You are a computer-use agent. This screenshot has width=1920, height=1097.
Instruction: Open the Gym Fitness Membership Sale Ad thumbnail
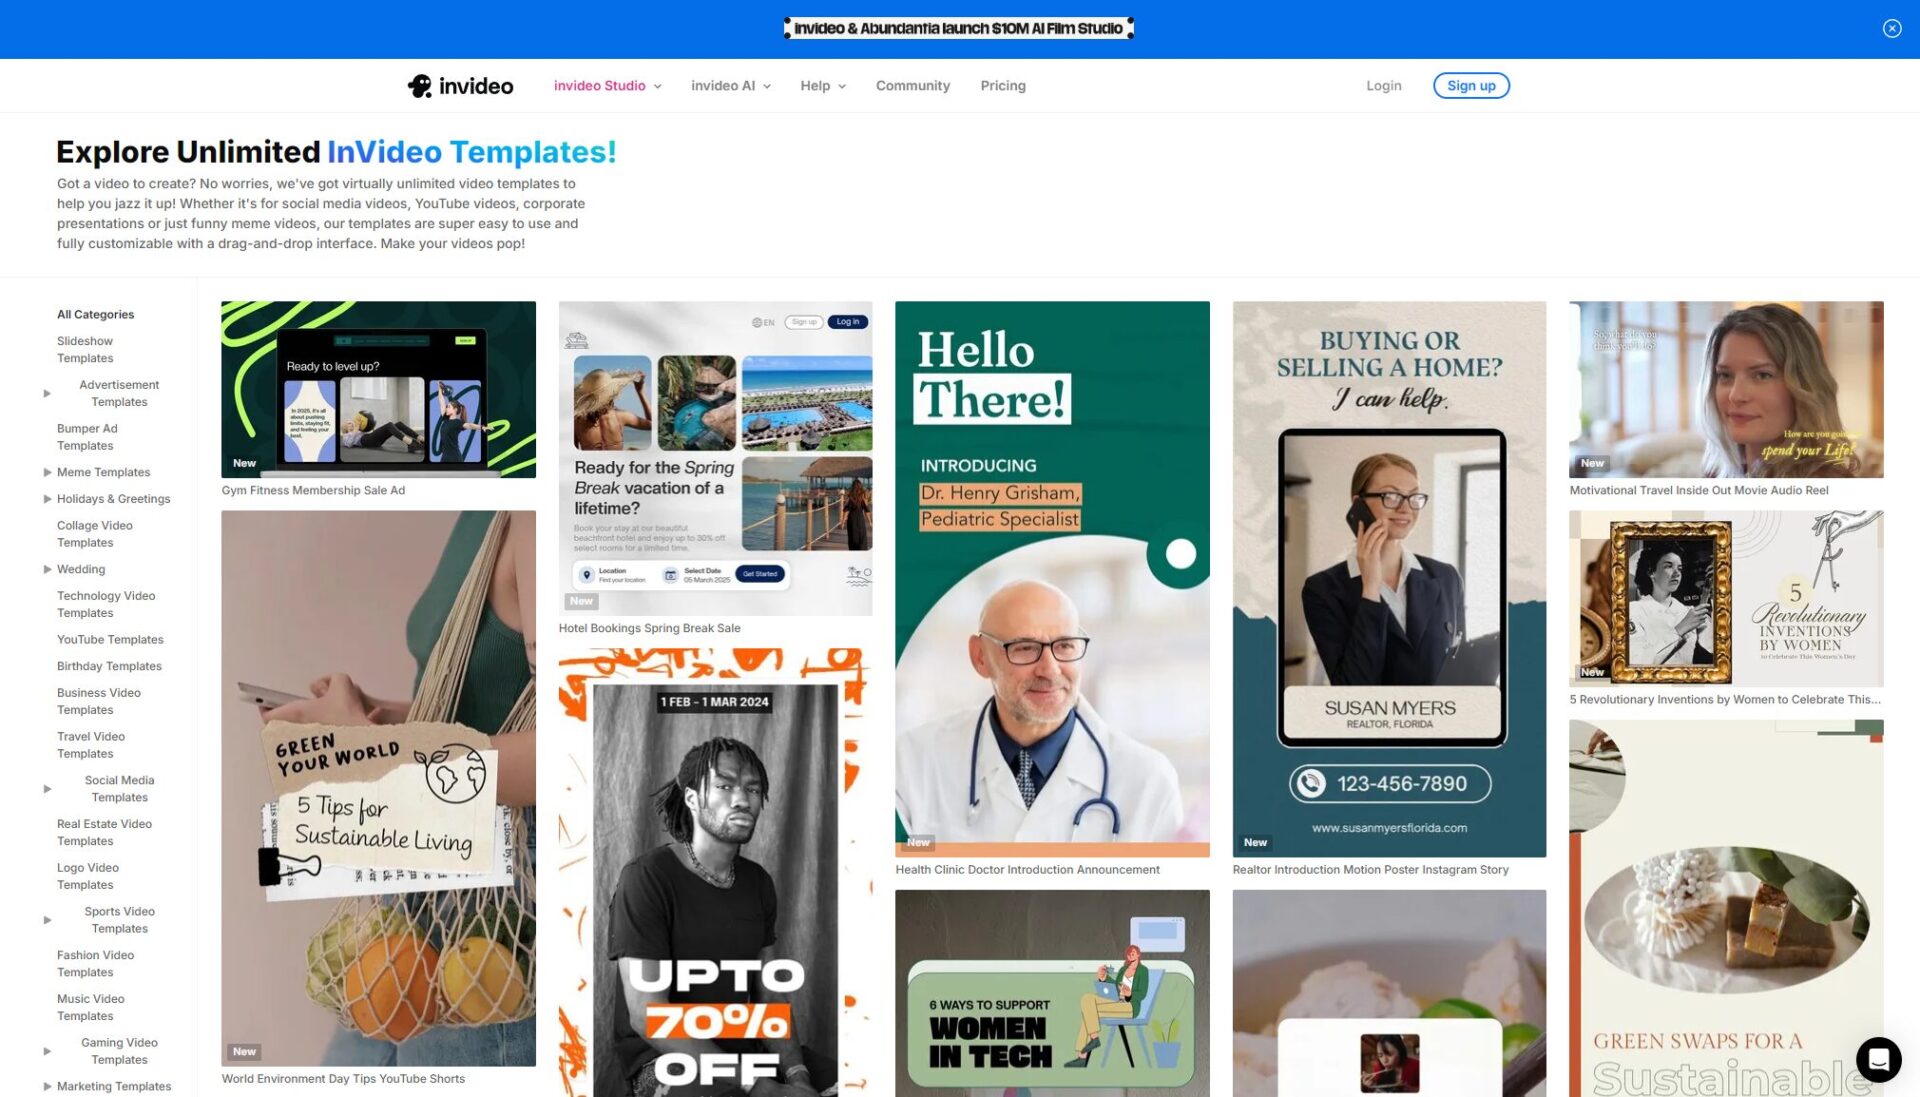tap(378, 389)
